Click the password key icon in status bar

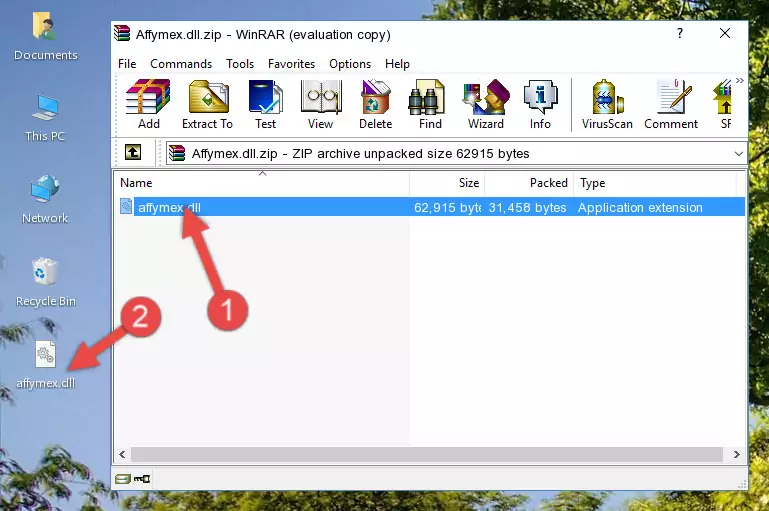click(142, 479)
